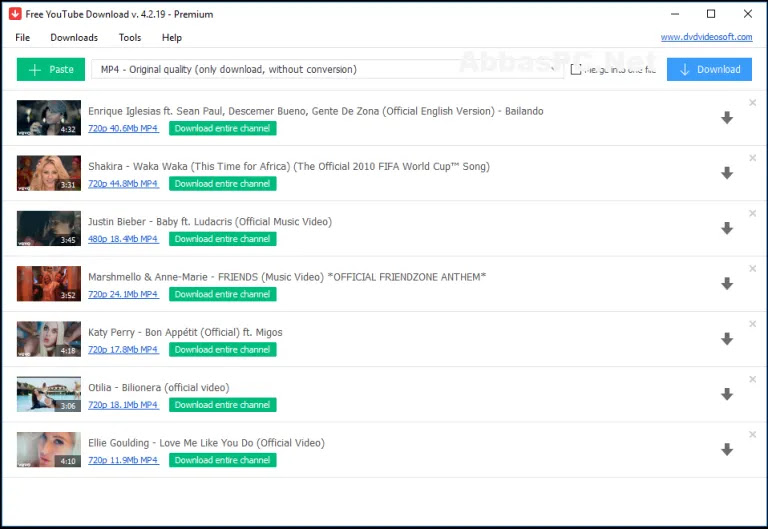
Task: Select the title 'Ellie Goulding - Love Me Like You Do'
Action: (x=206, y=443)
